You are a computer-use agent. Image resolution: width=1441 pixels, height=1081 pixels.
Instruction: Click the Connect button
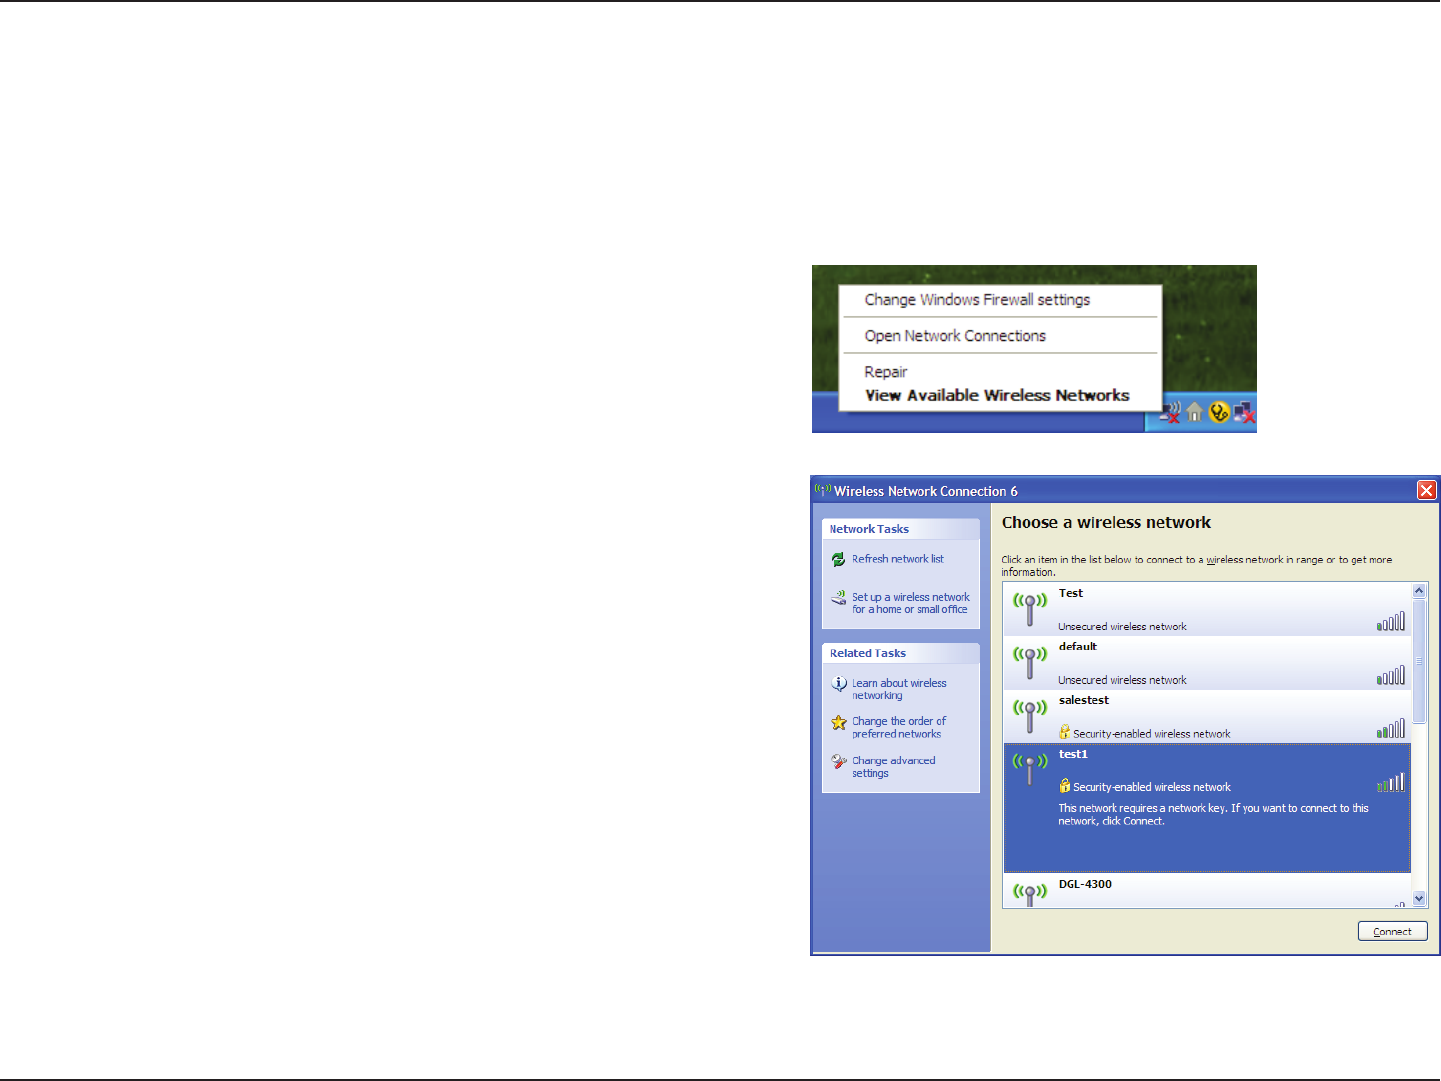click(1392, 931)
